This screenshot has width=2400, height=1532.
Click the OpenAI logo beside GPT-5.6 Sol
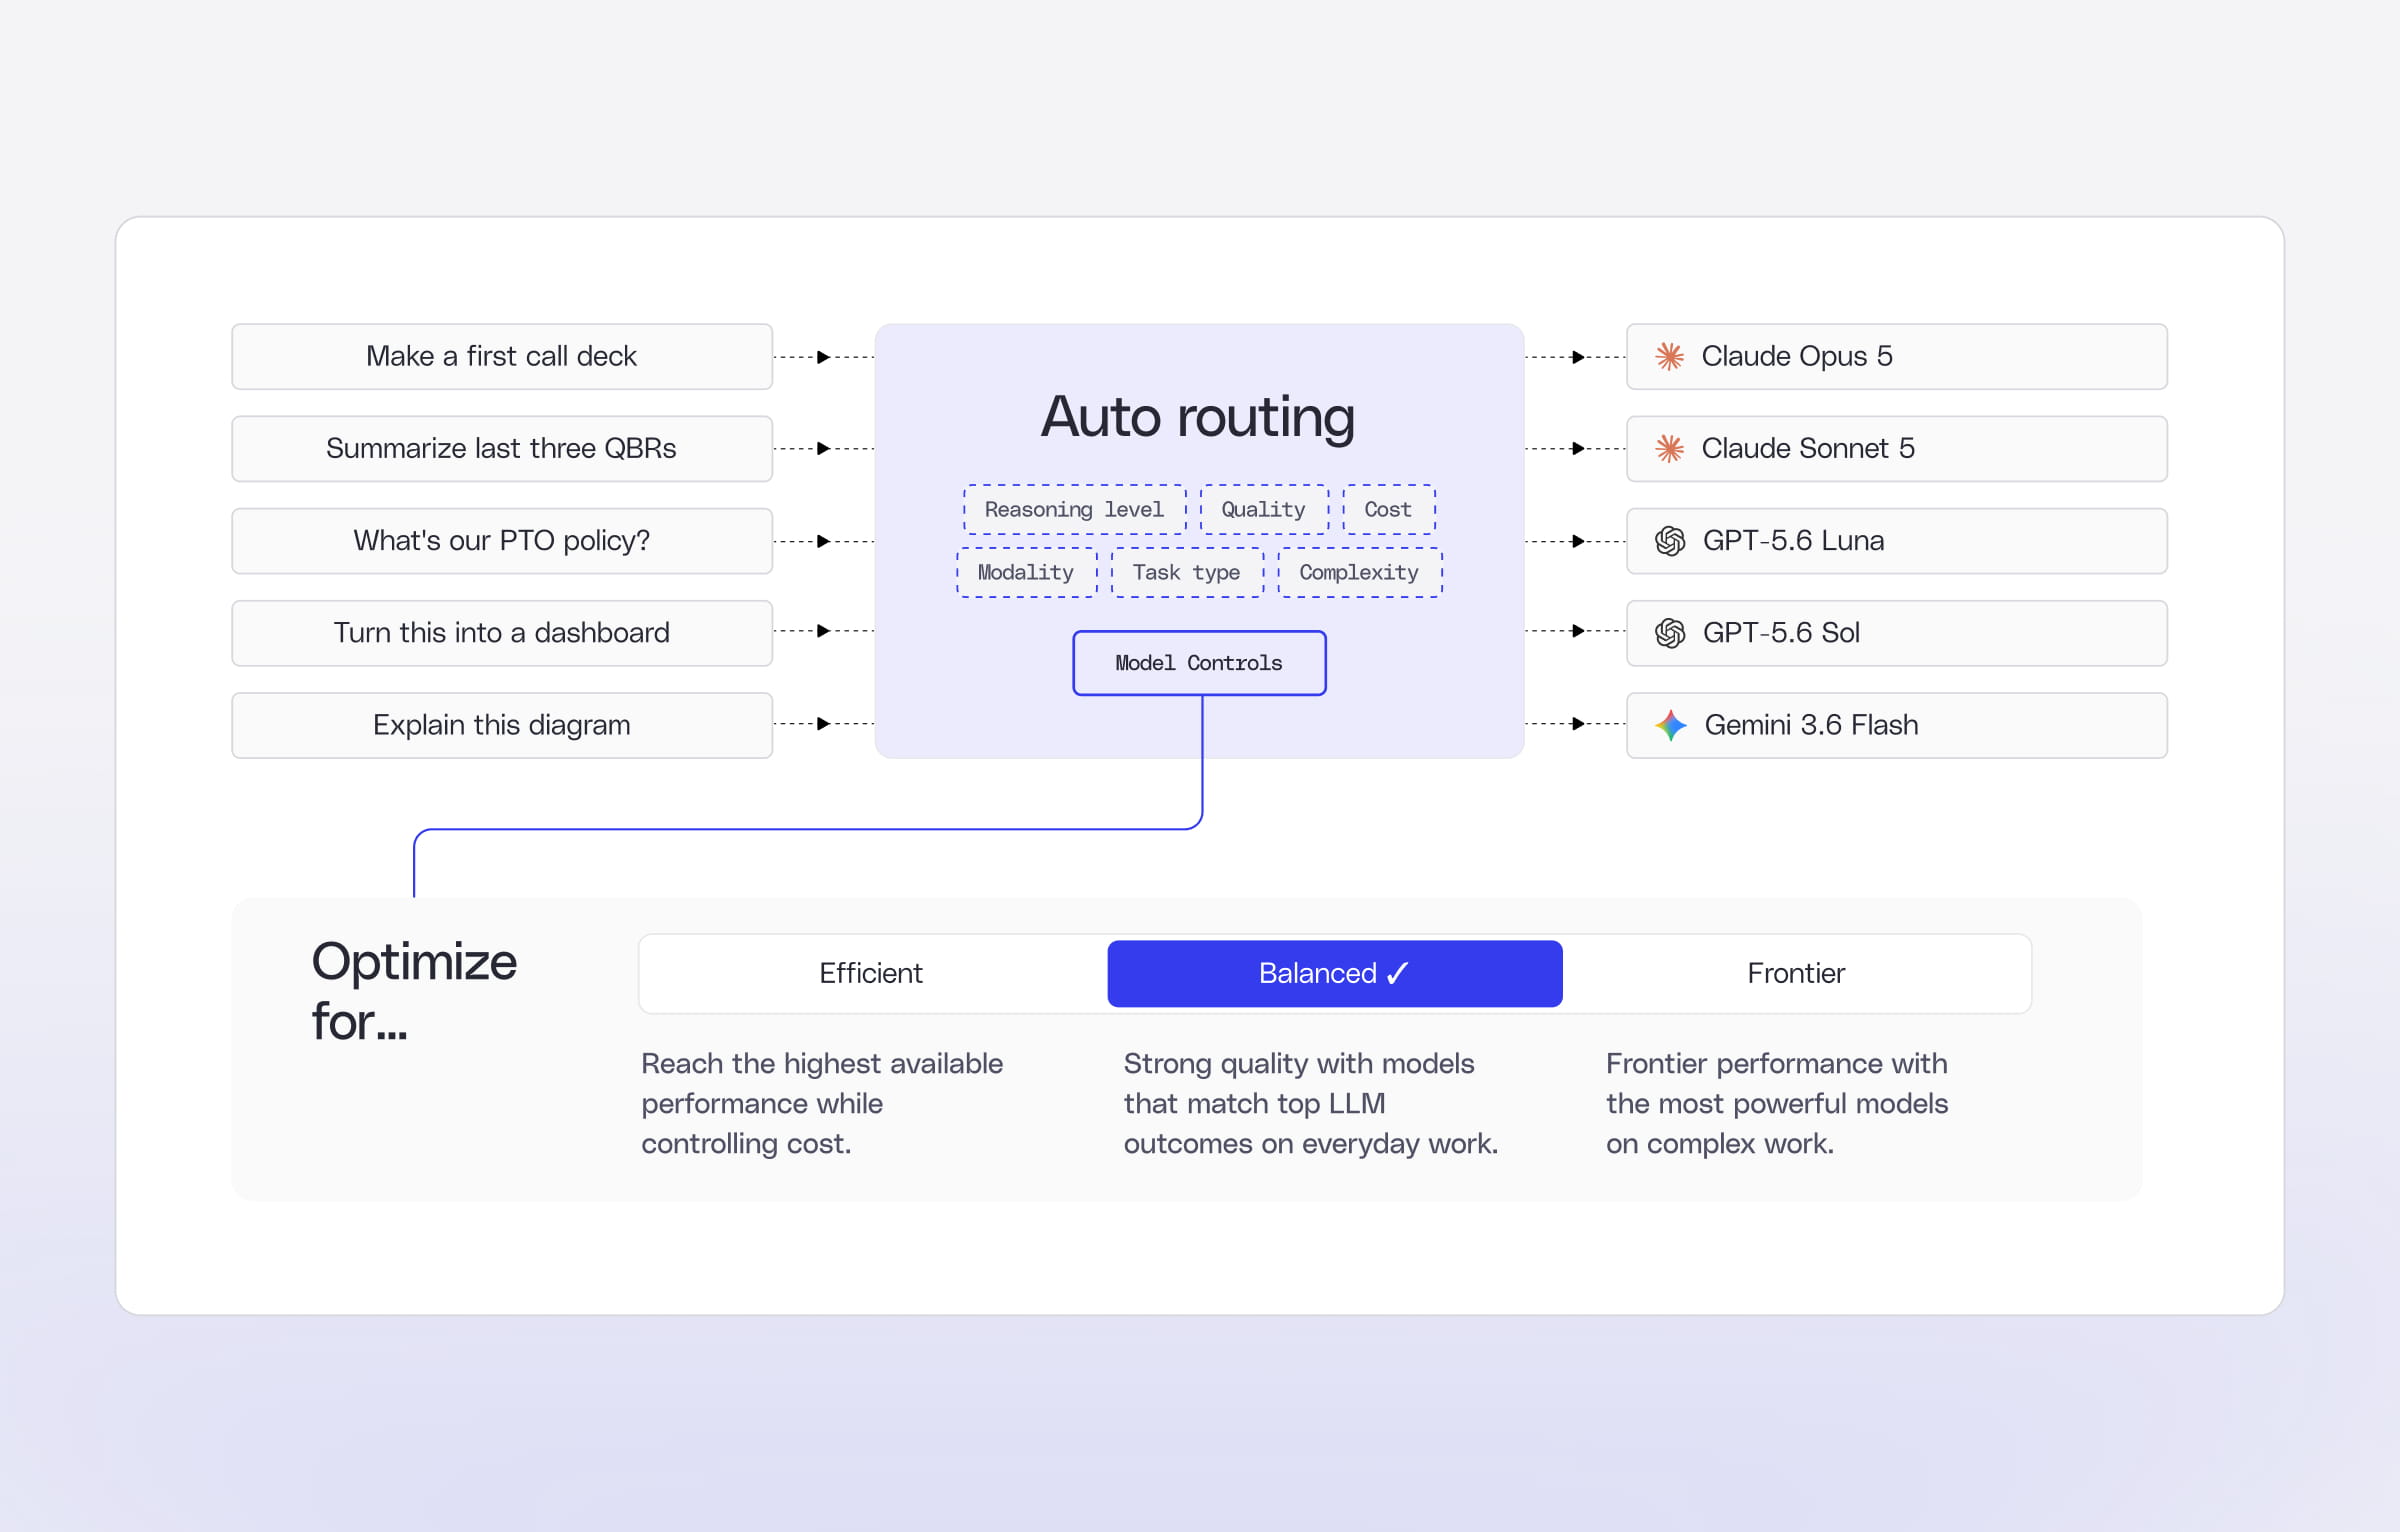pos(1670,633)
